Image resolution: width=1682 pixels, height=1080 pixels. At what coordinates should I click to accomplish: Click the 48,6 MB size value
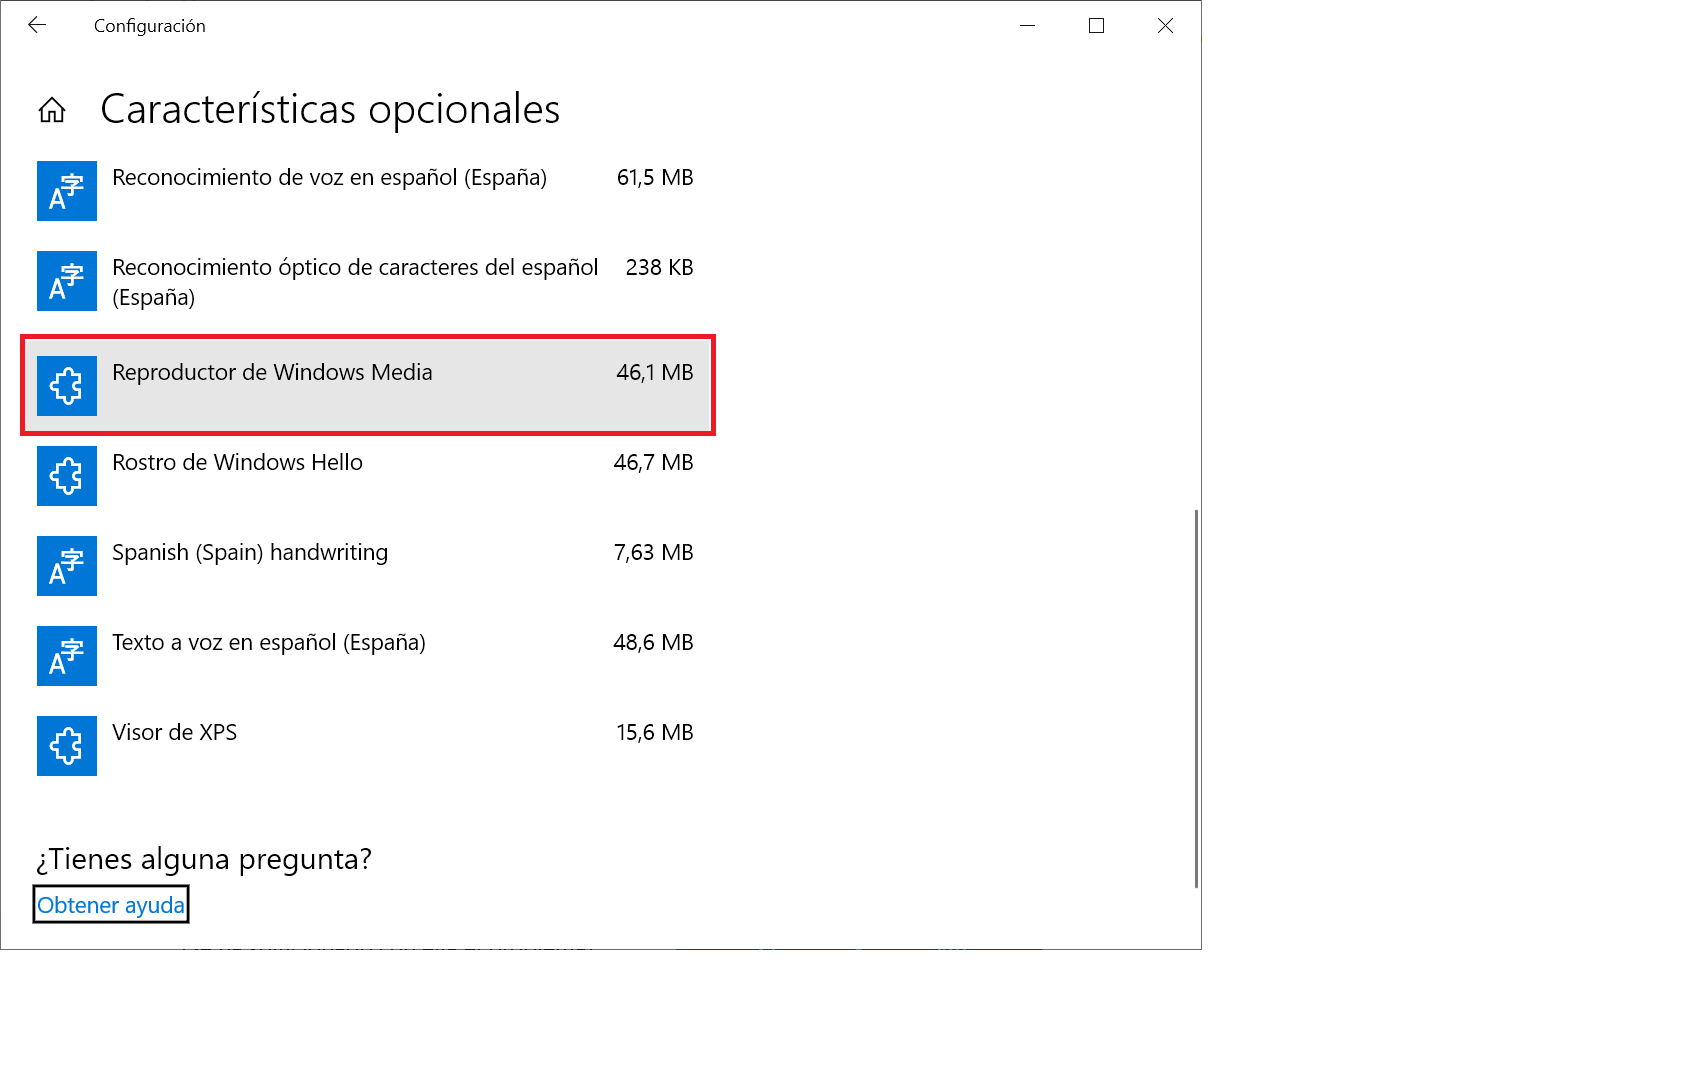tap(654, 643)
